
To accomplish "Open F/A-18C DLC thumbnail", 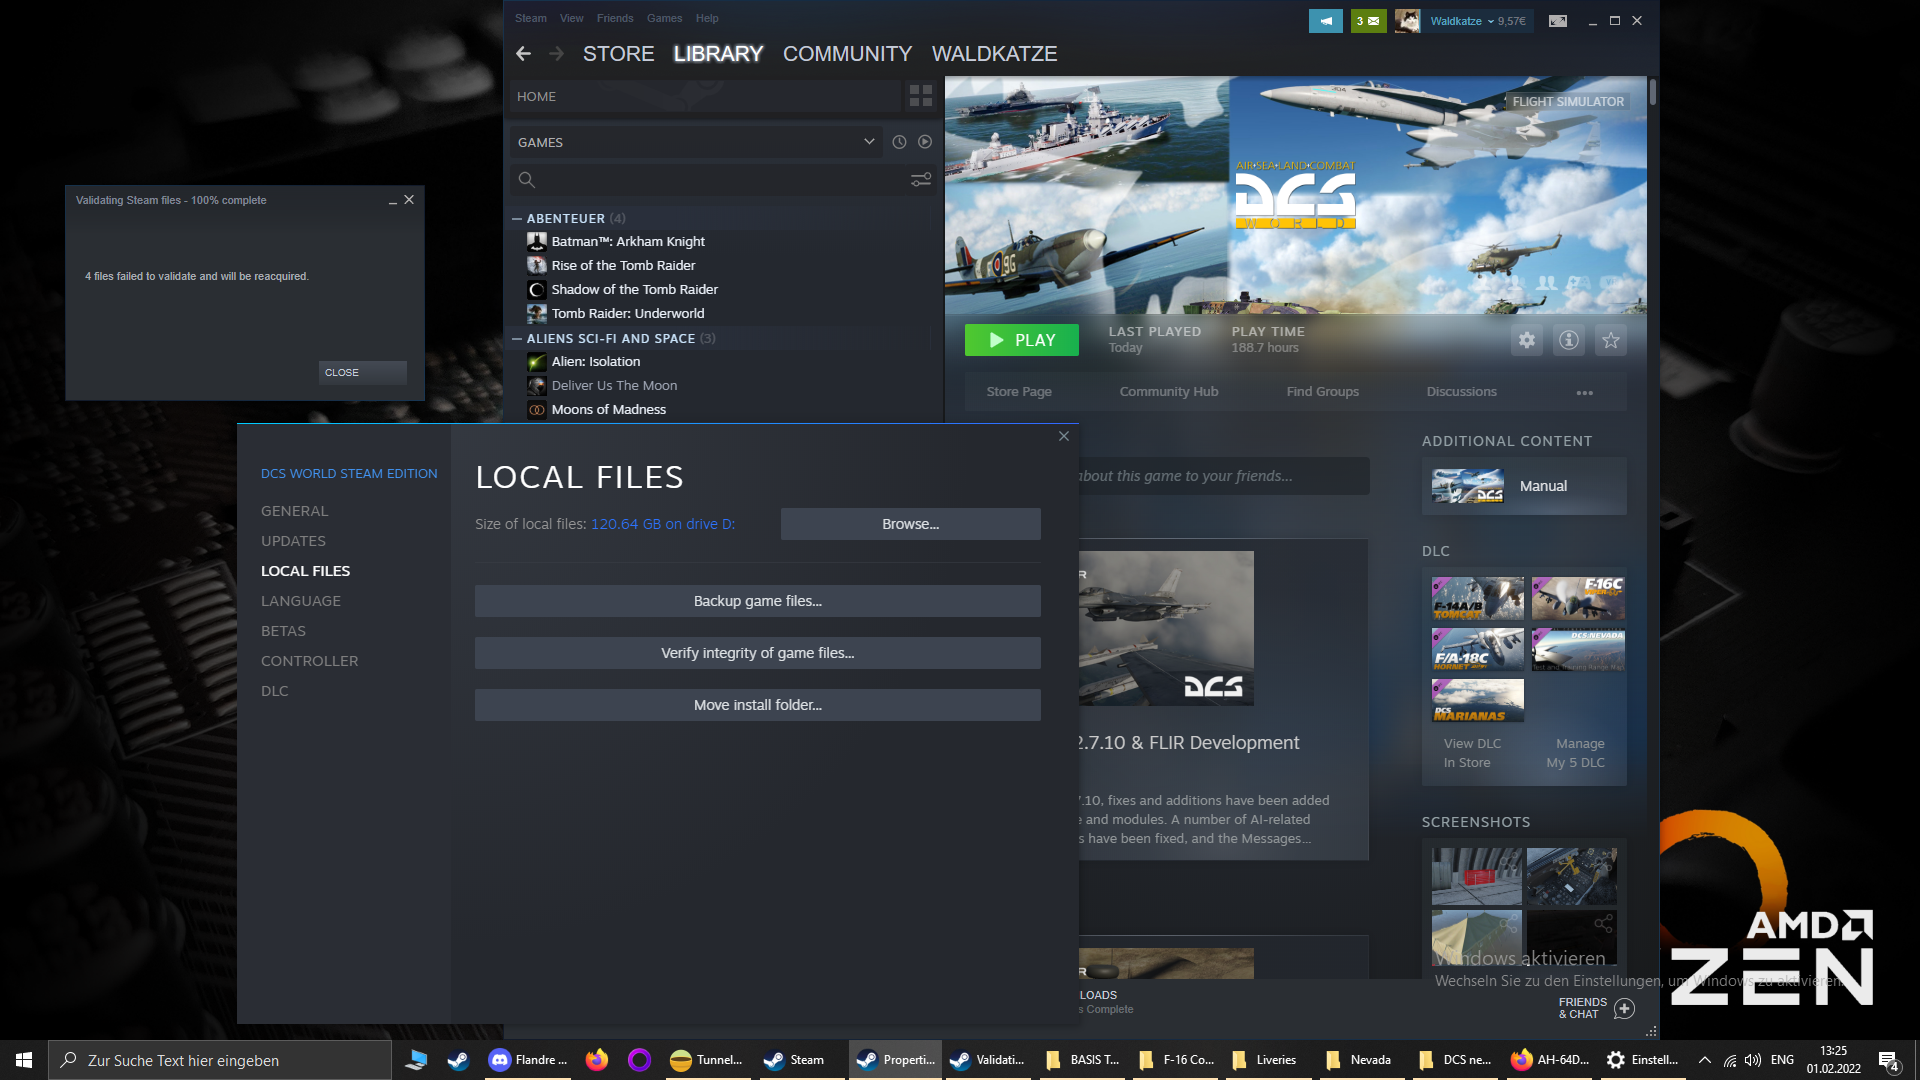I will [1477, 649].
